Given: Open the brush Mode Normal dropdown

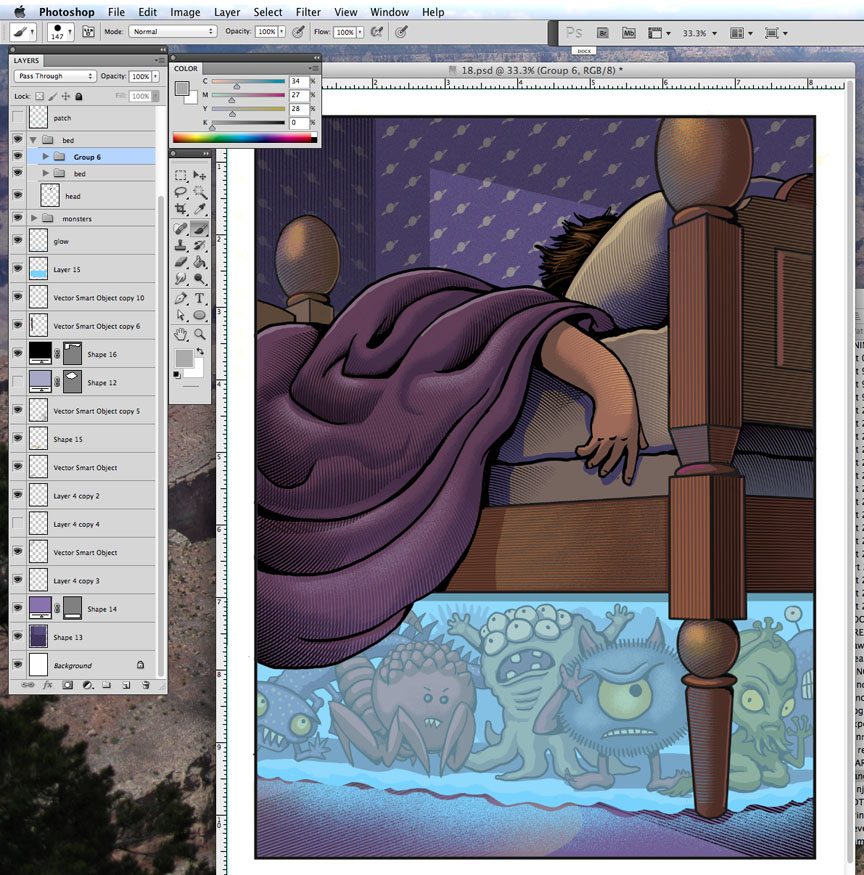Looking at the screenshot, I should (172, 32).
